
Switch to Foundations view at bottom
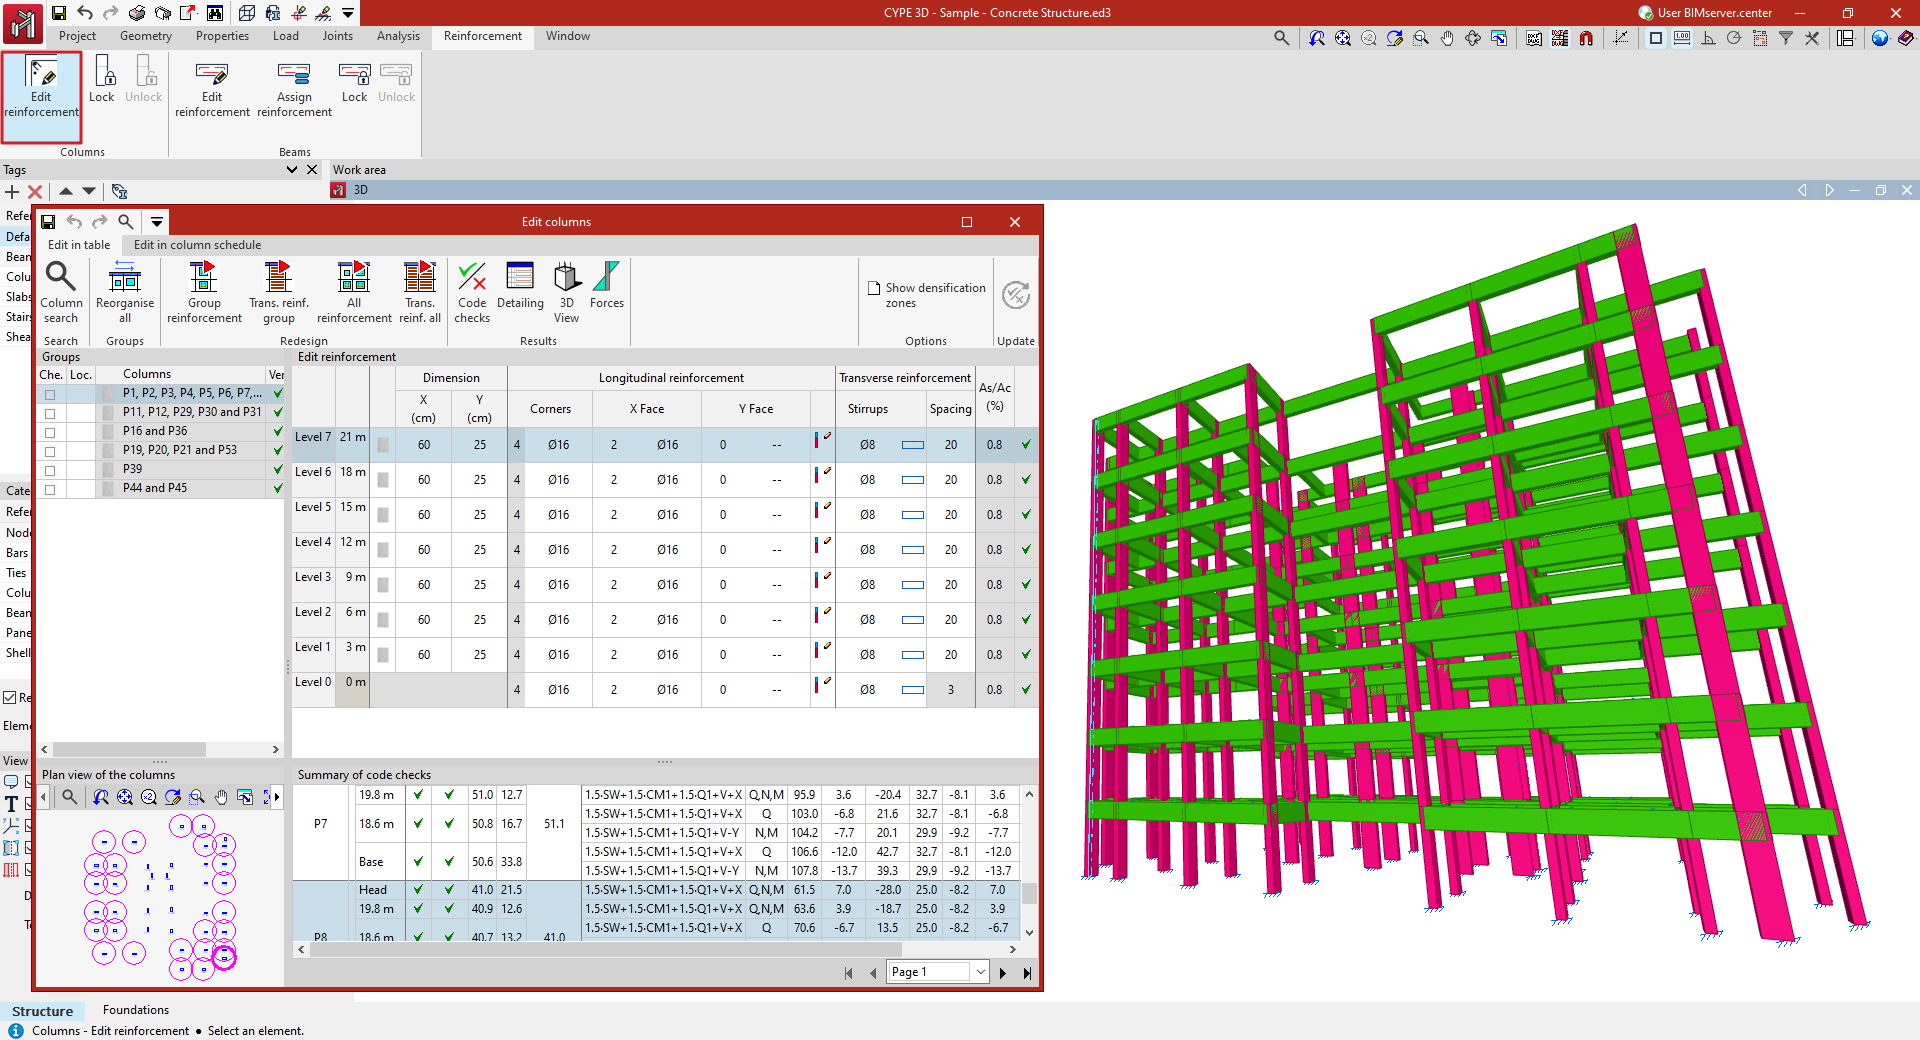(x=136, y=1010)
